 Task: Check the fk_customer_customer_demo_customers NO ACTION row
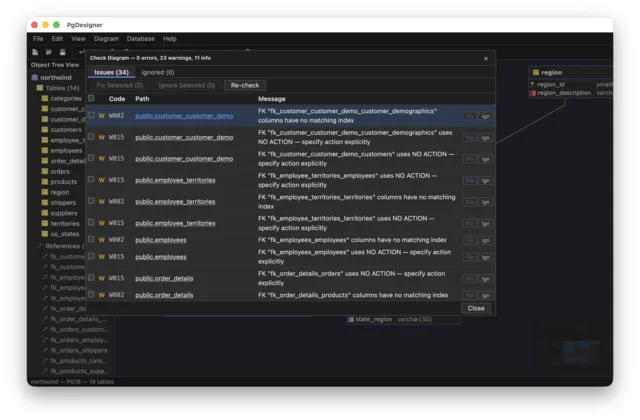coord(91,158)
